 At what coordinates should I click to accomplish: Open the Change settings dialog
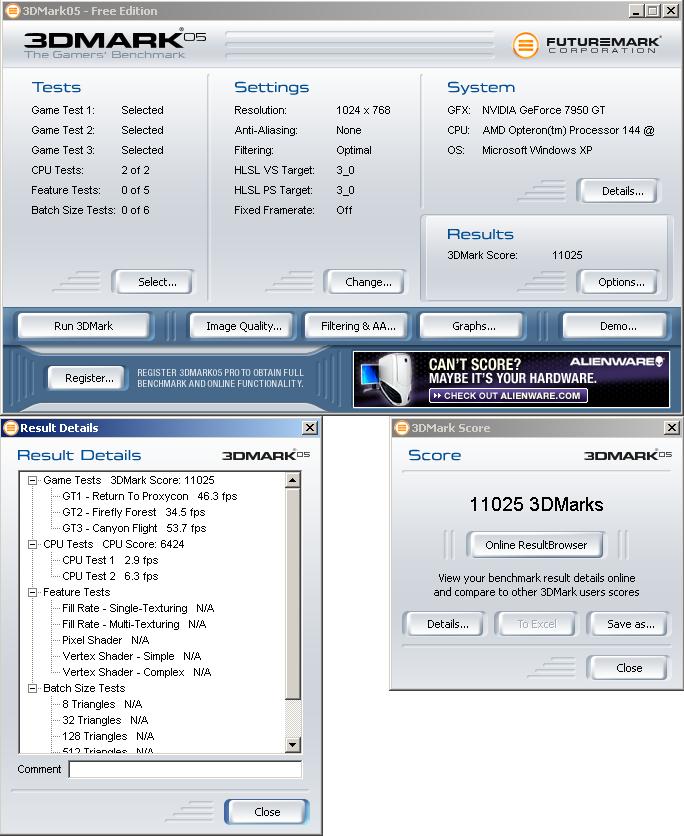[x=364, y=282]
